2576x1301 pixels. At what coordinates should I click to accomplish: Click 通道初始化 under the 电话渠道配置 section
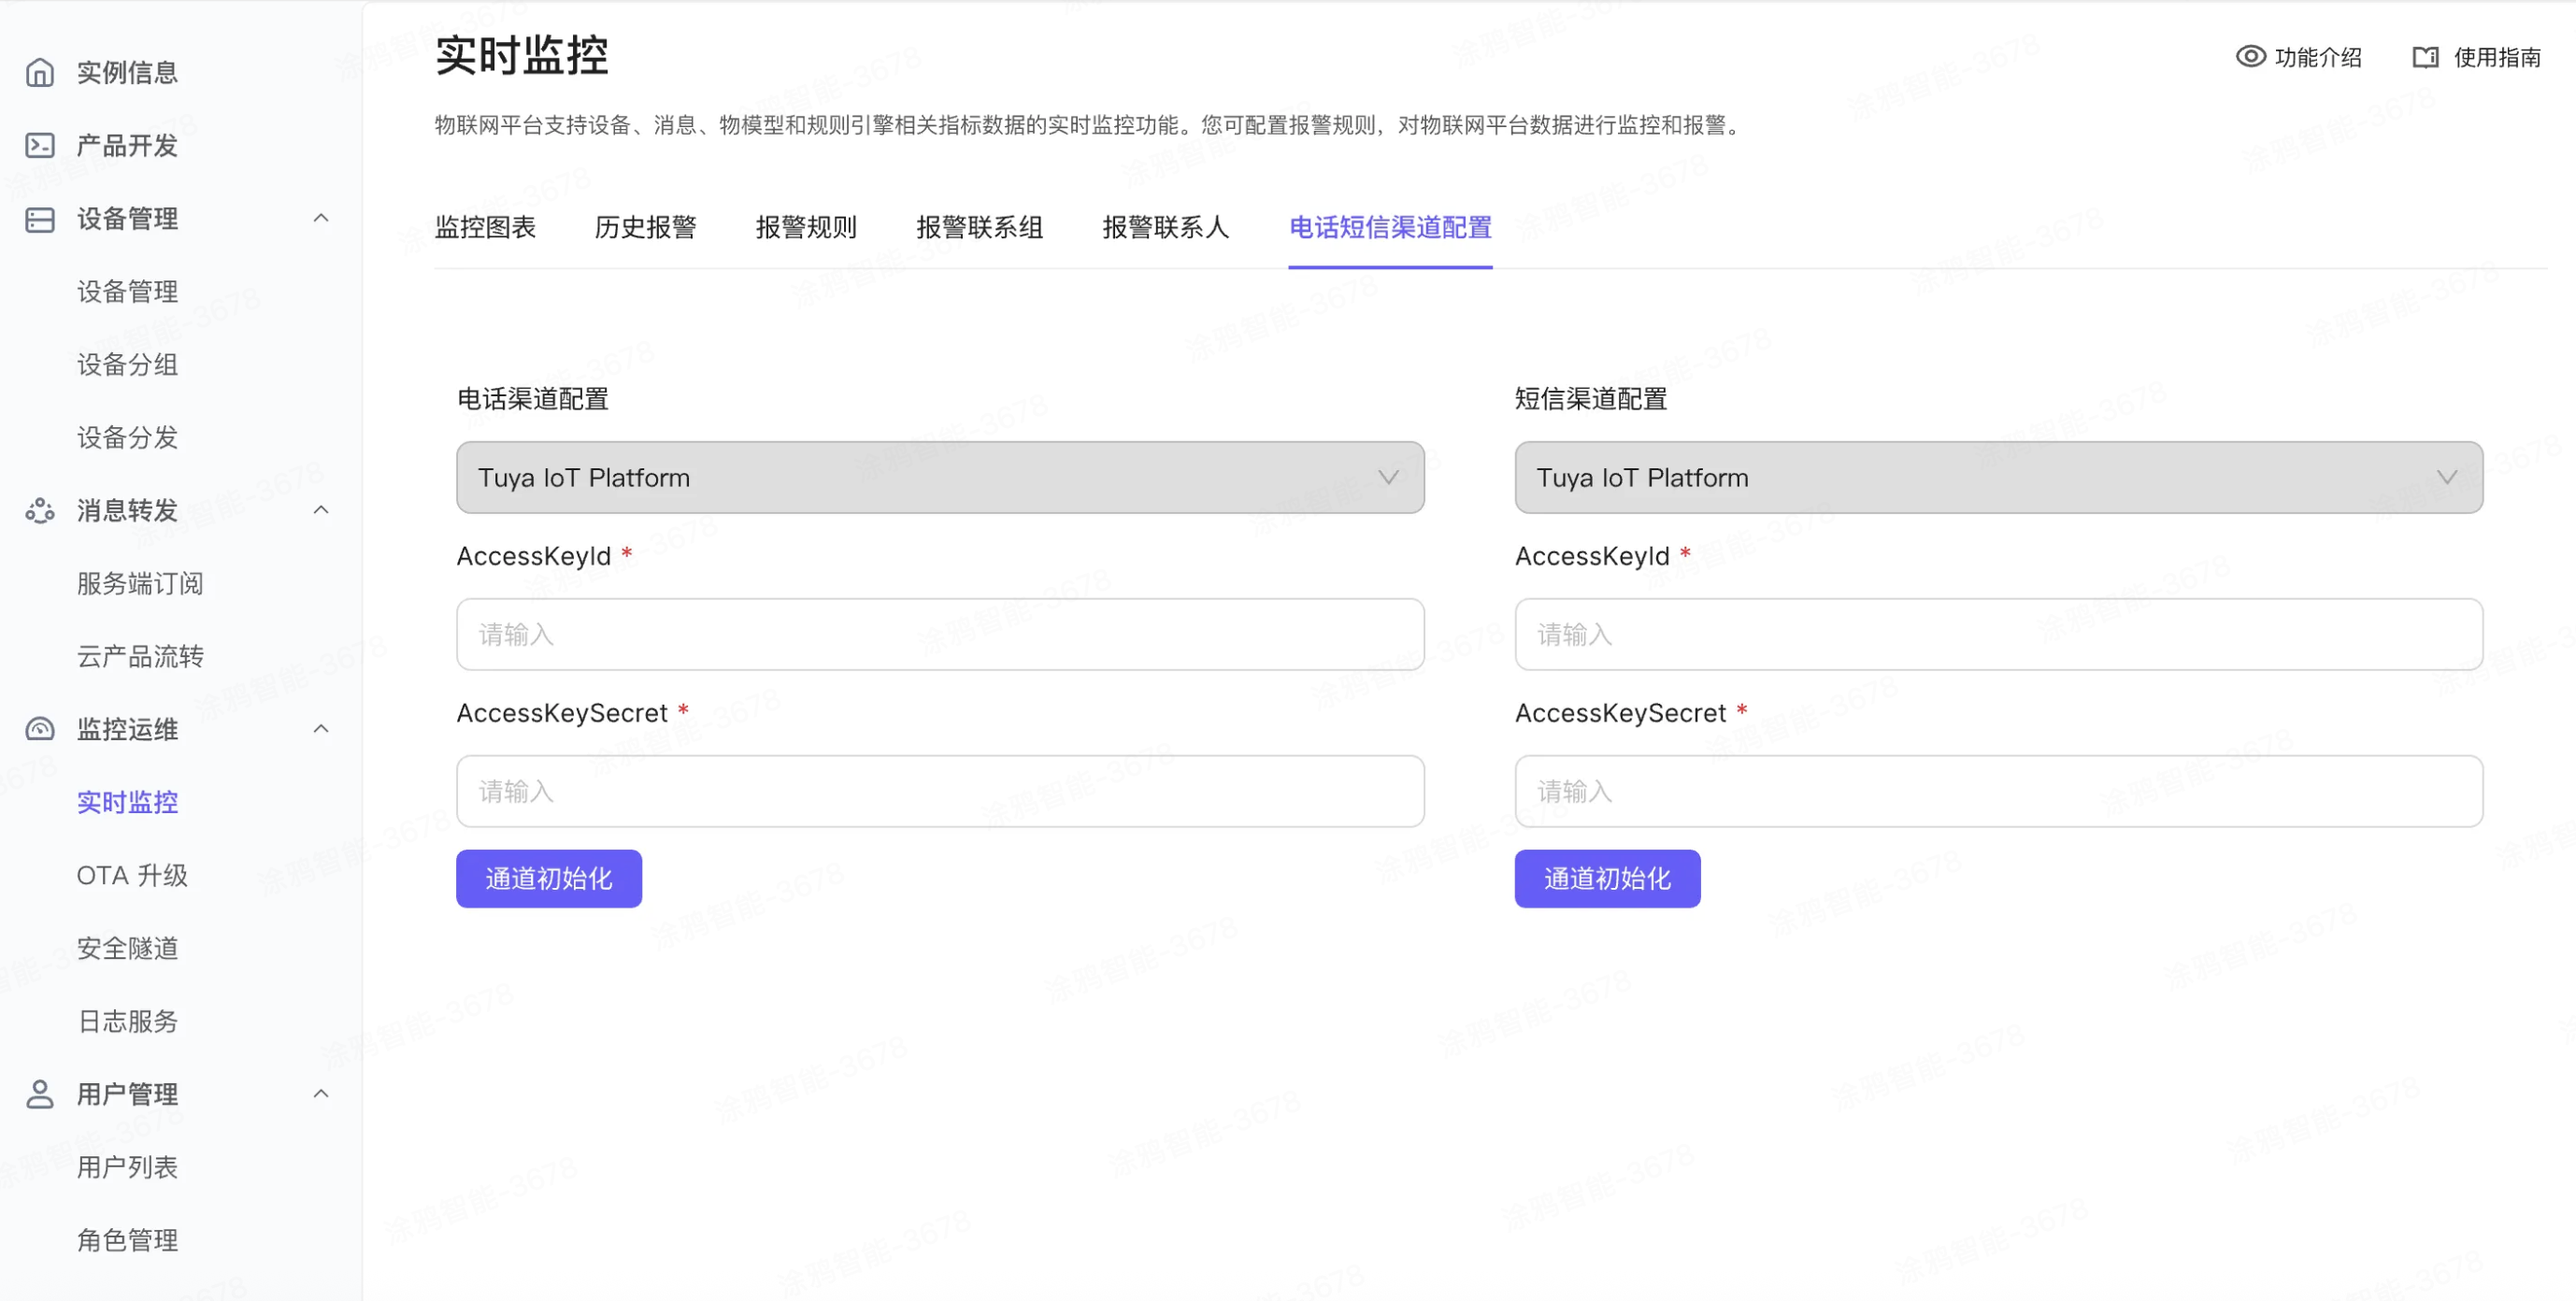click(x=549, y=879)
